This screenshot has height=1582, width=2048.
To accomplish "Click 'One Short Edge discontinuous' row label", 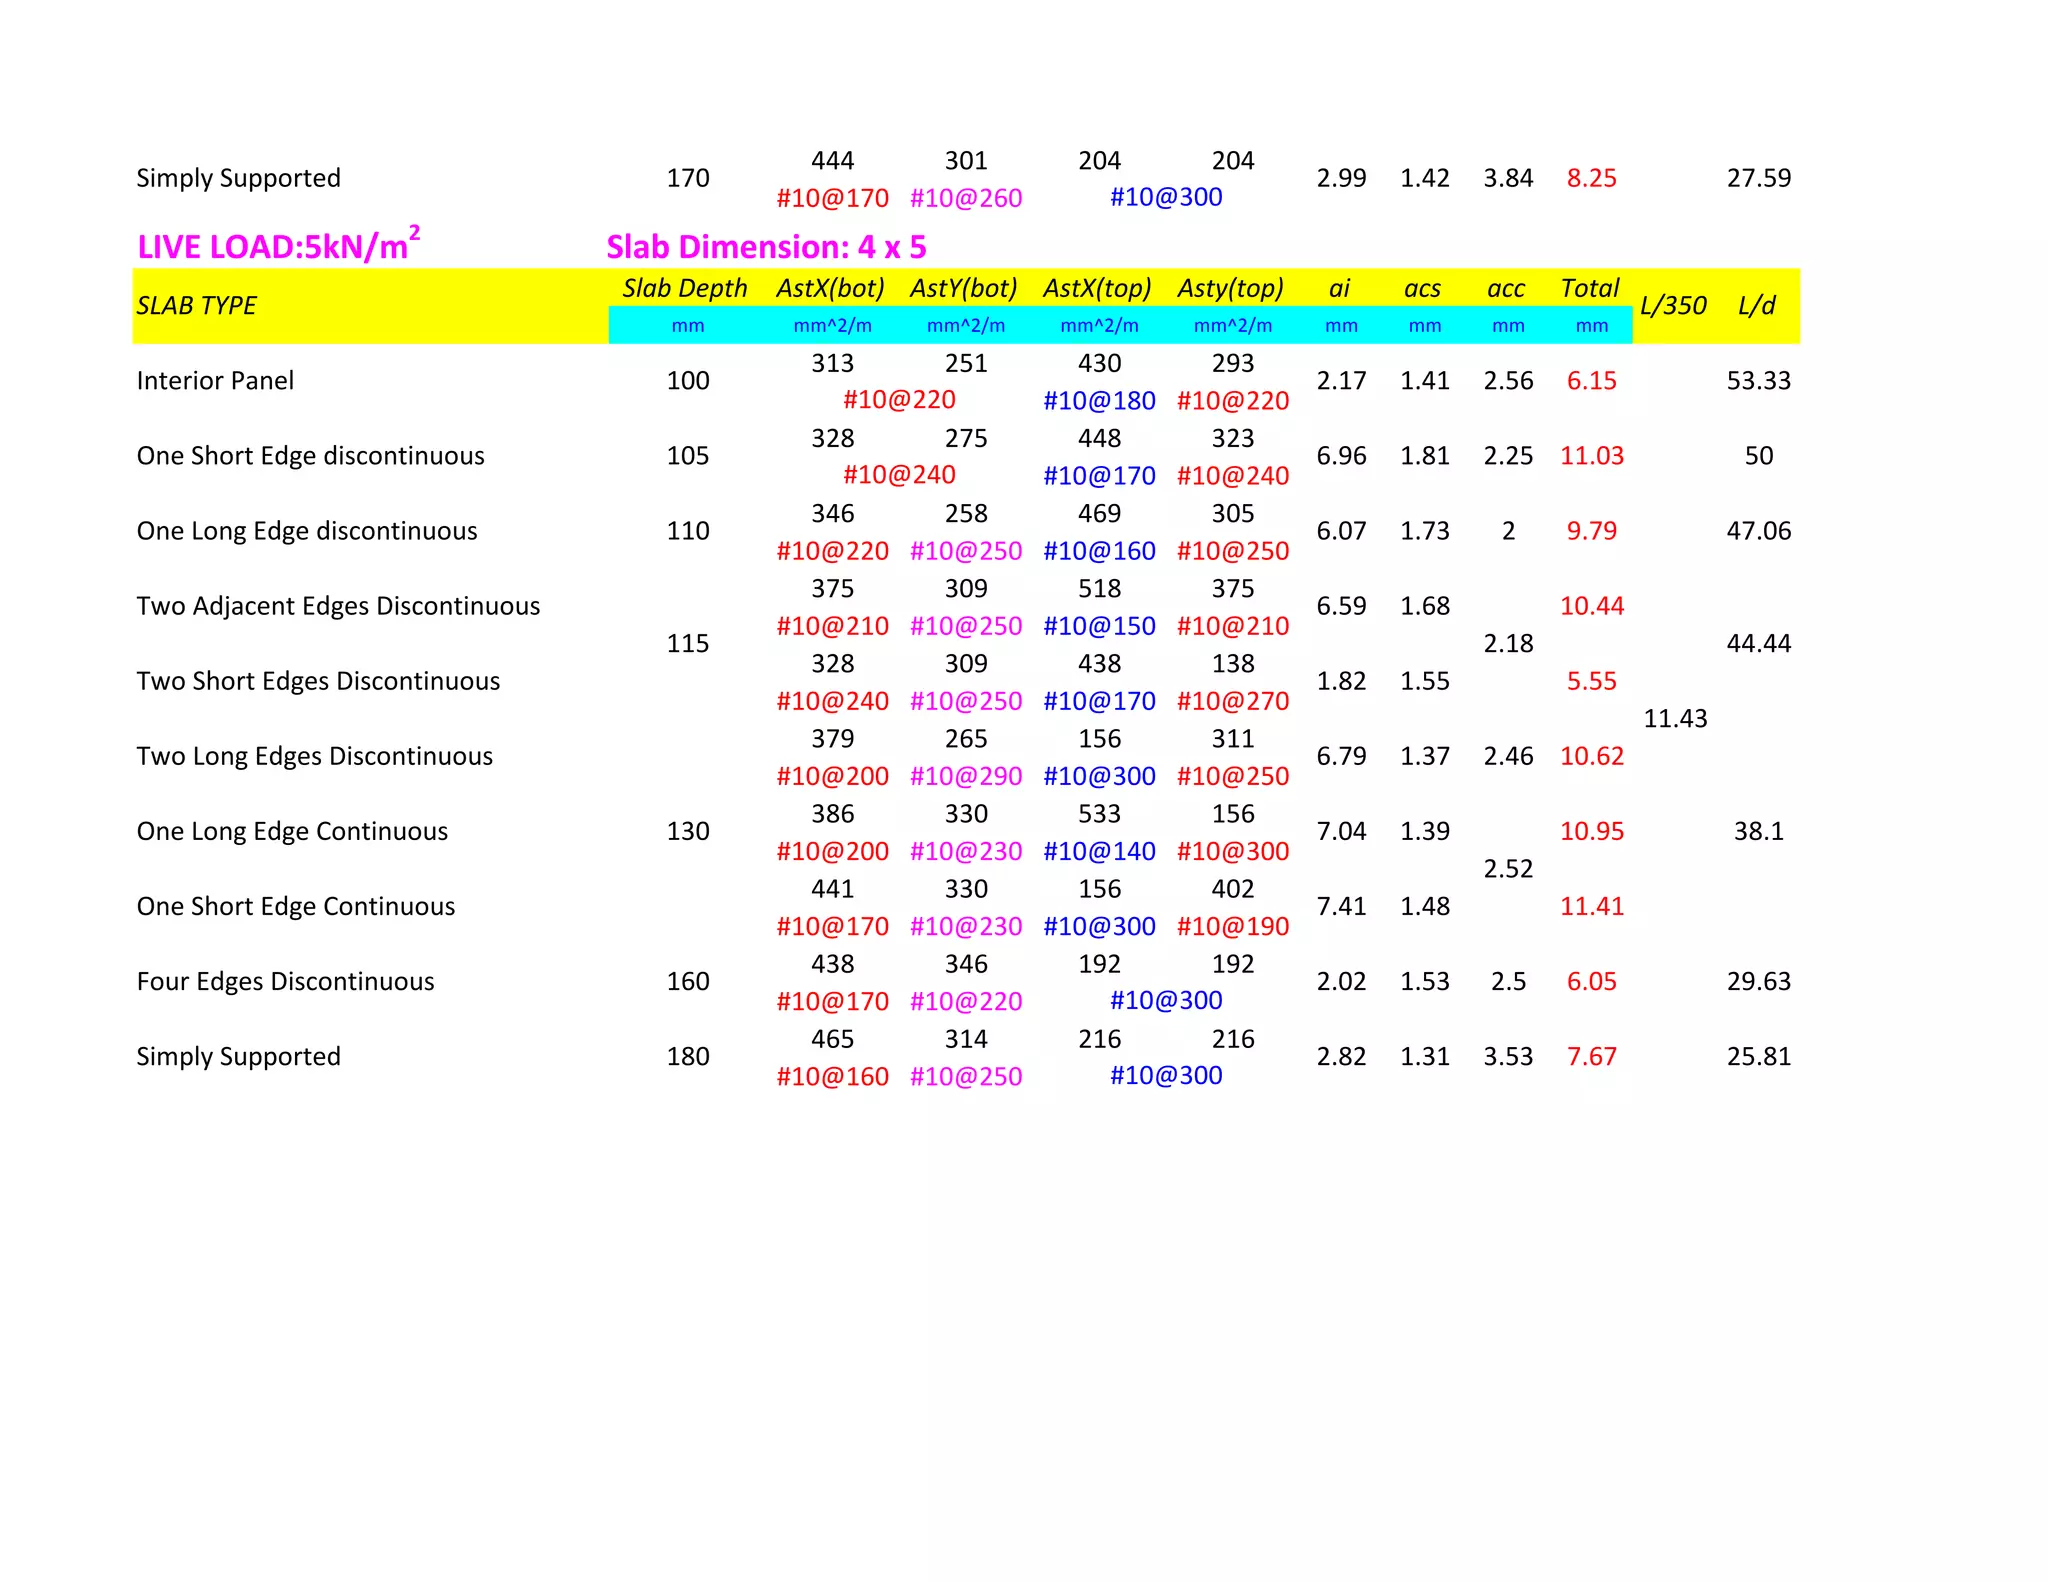I will [x=310, y=456].
